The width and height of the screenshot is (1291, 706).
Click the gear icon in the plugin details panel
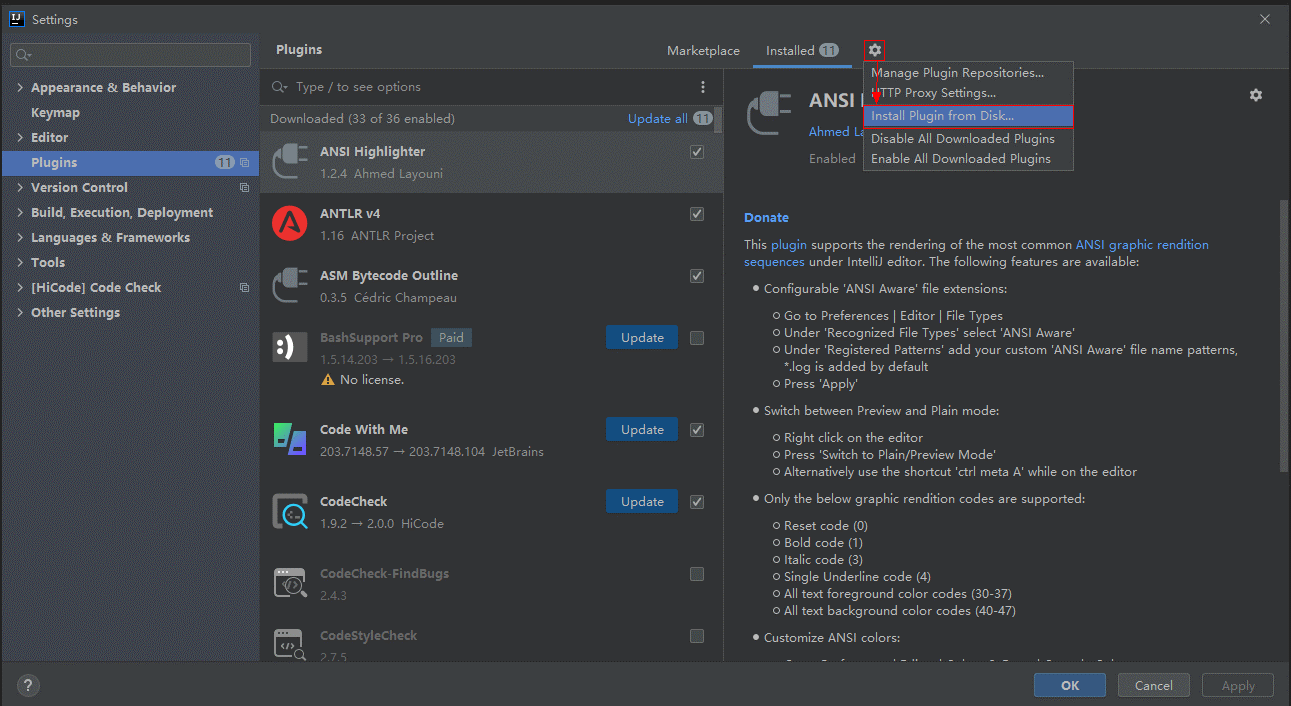[1256, 95]
